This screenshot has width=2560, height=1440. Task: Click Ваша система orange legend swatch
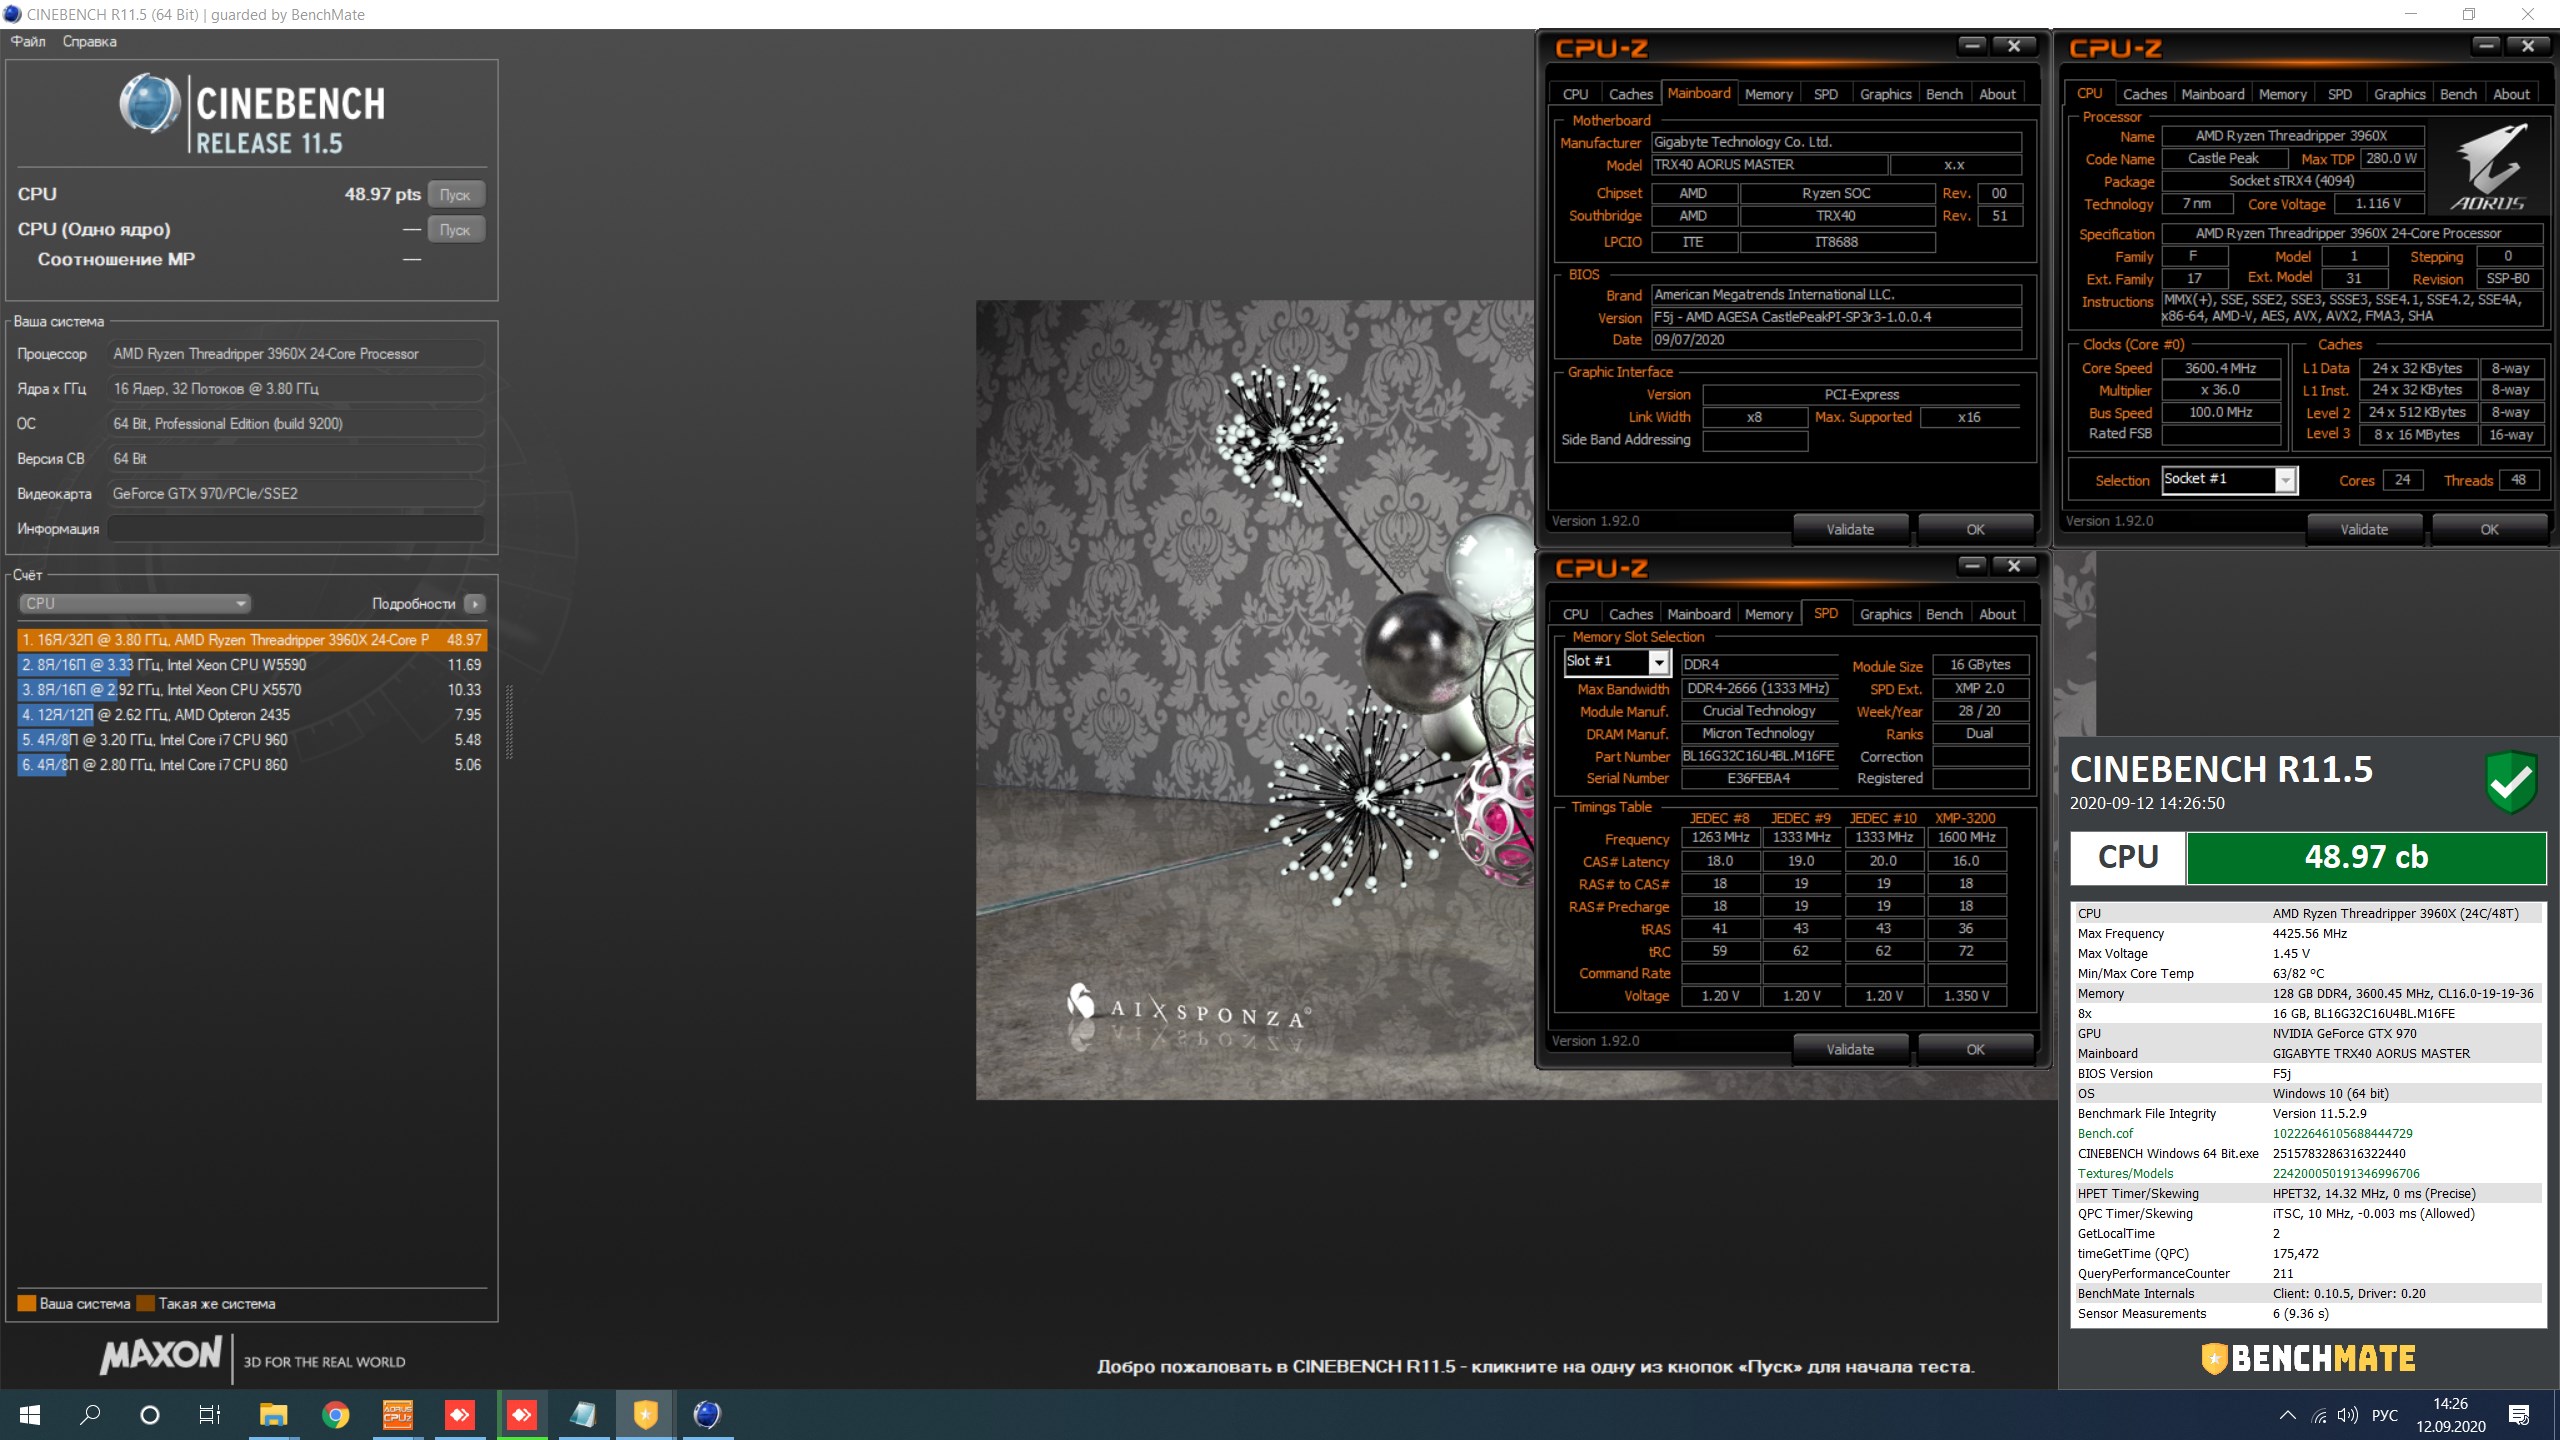(x=27, y=1303)
